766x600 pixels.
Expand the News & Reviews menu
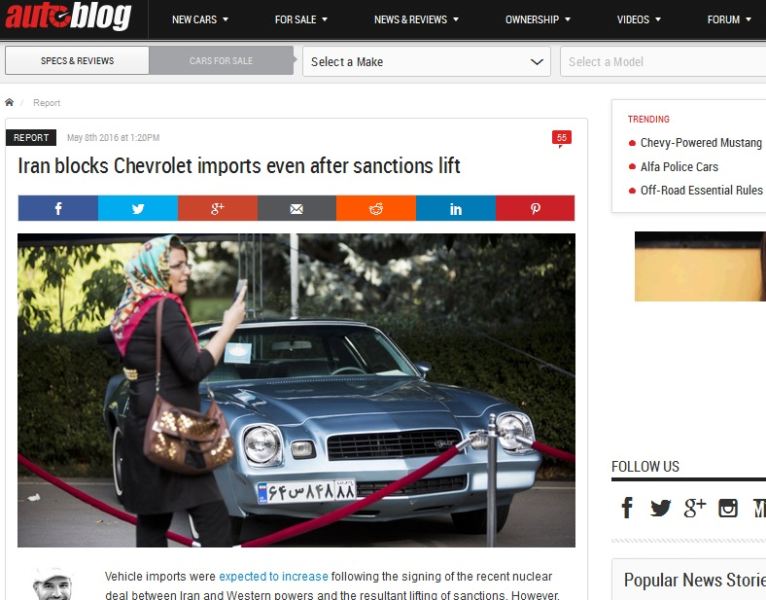click(416, 20)
